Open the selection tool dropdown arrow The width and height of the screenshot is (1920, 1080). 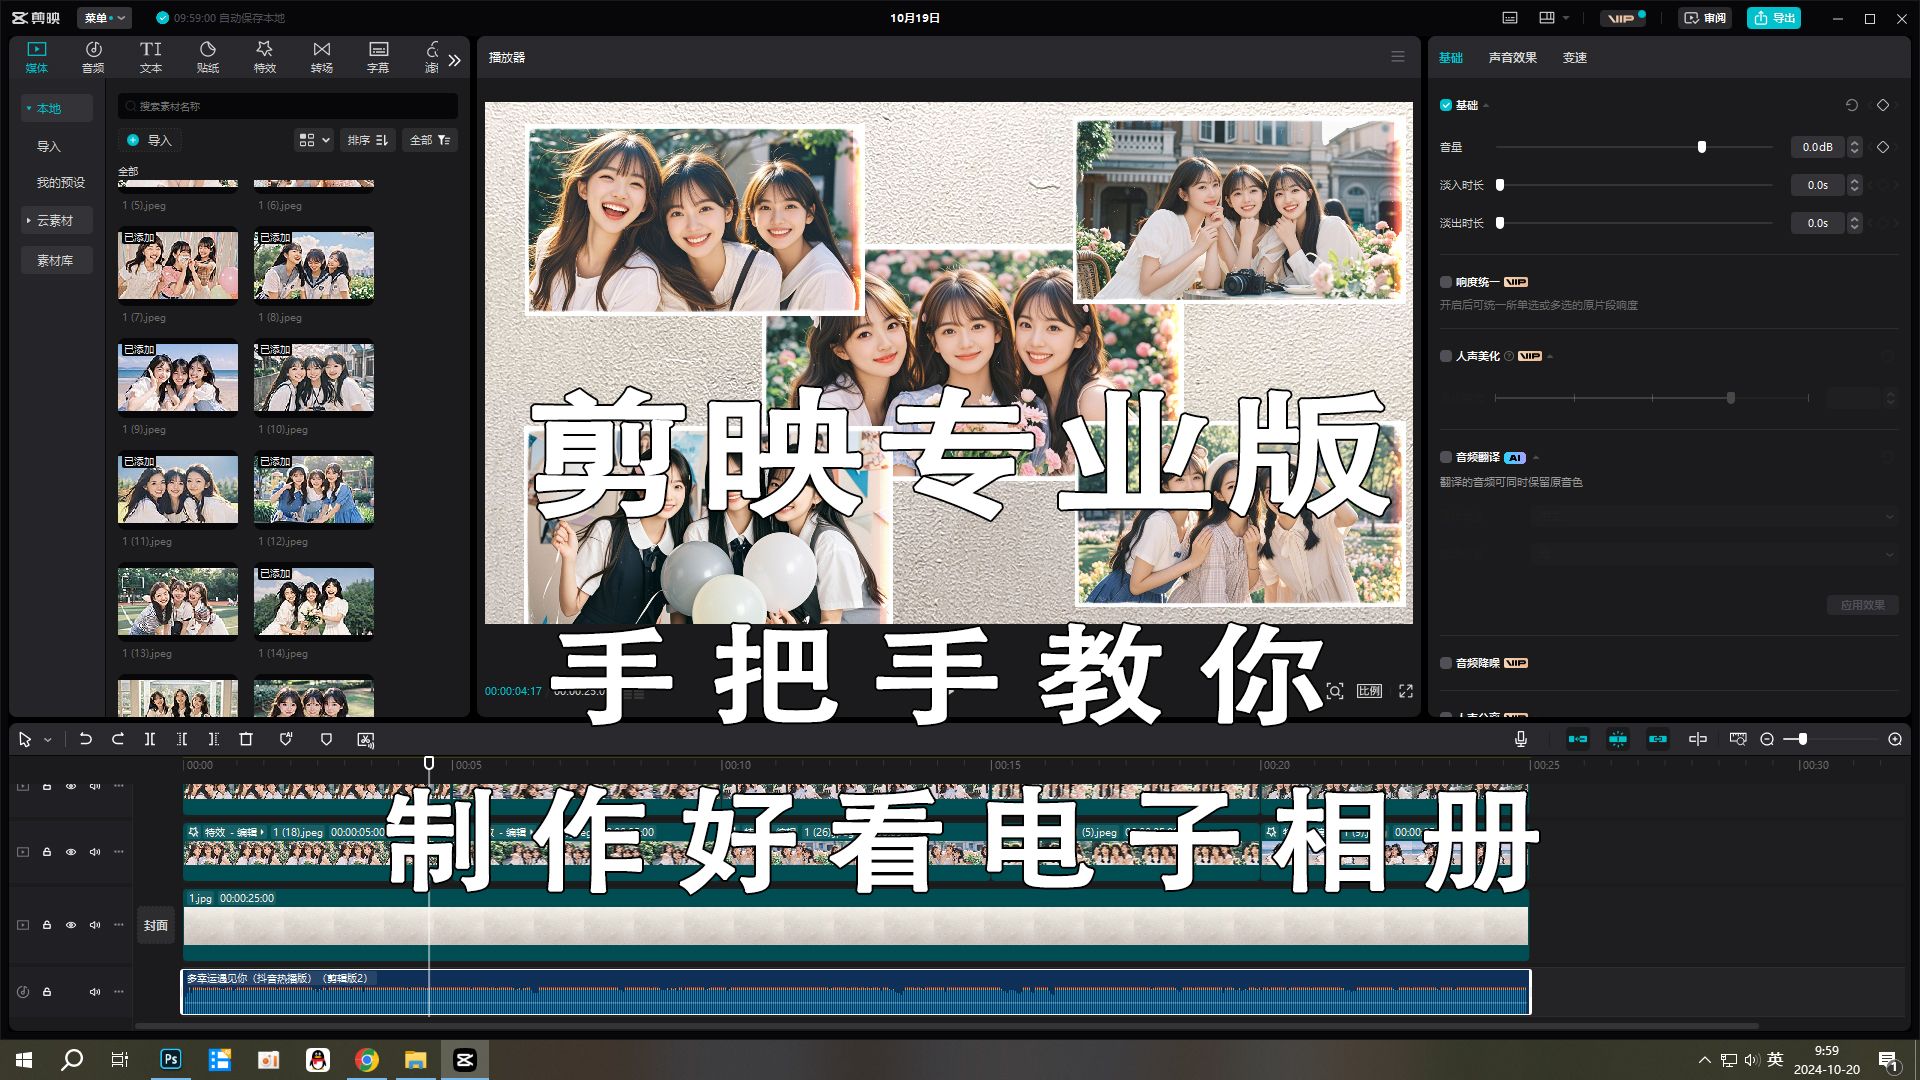pos(47,741)
